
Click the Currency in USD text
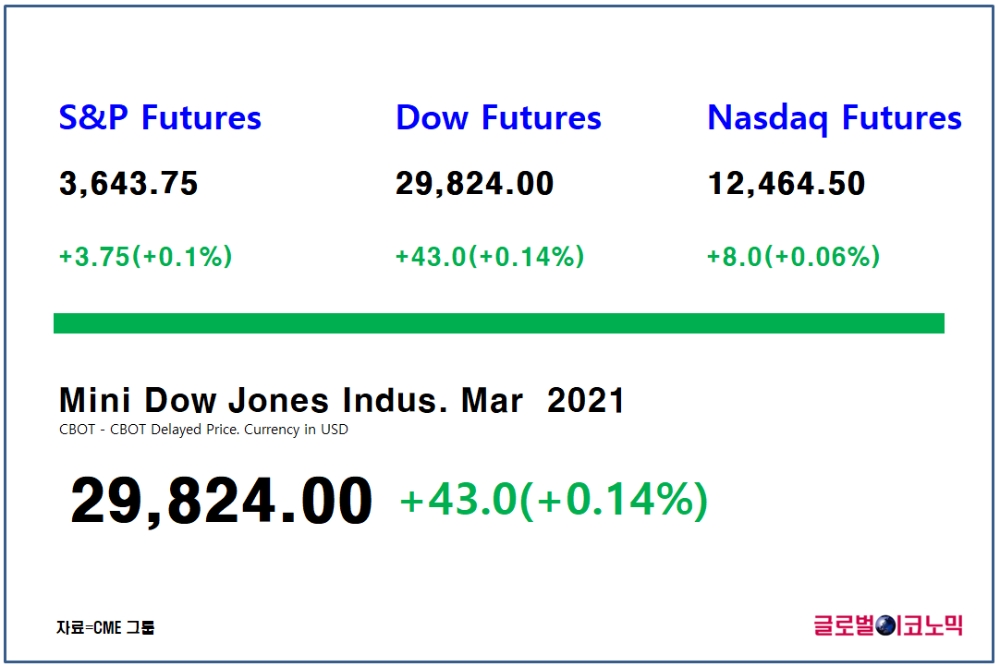297,430
